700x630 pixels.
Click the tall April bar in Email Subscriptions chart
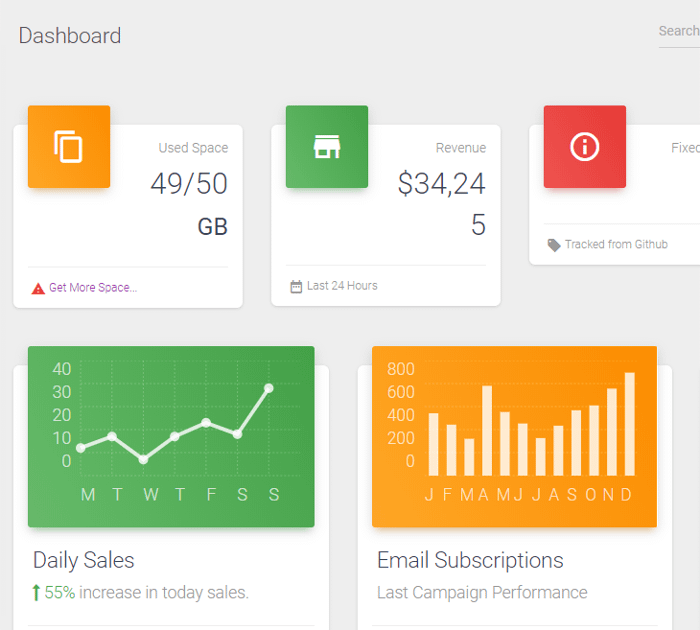pos(487,431)
